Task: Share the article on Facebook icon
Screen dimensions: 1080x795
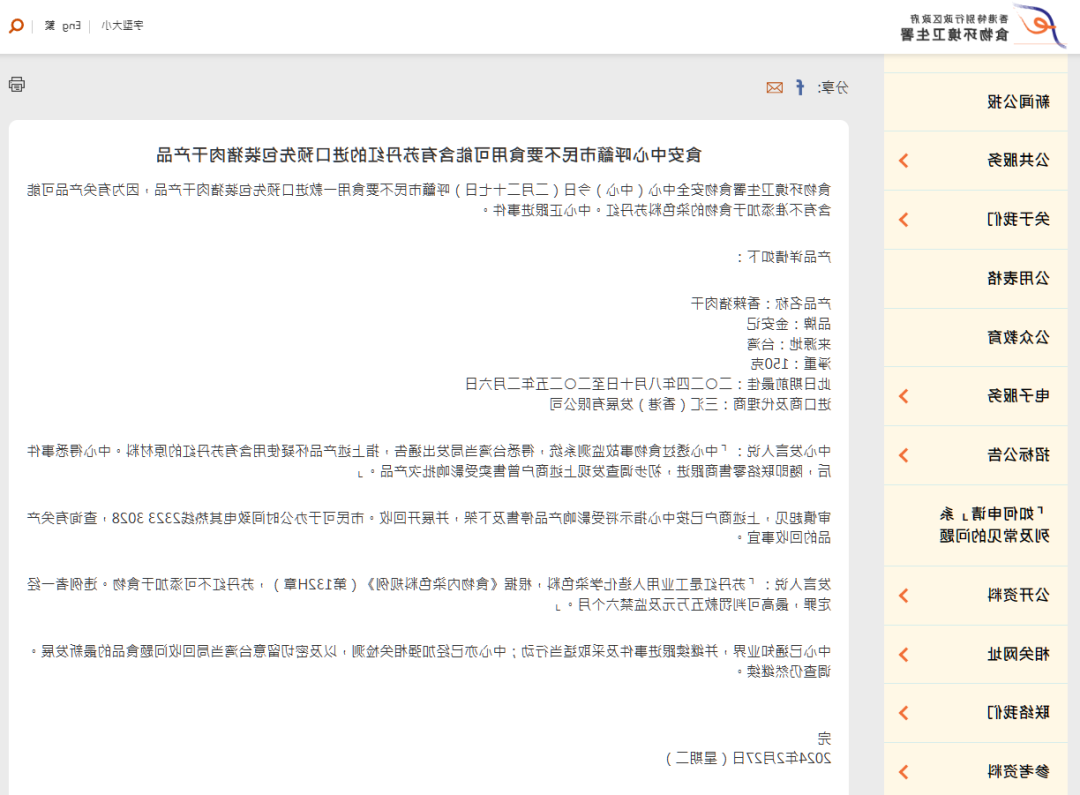Action: click(799, 88)
